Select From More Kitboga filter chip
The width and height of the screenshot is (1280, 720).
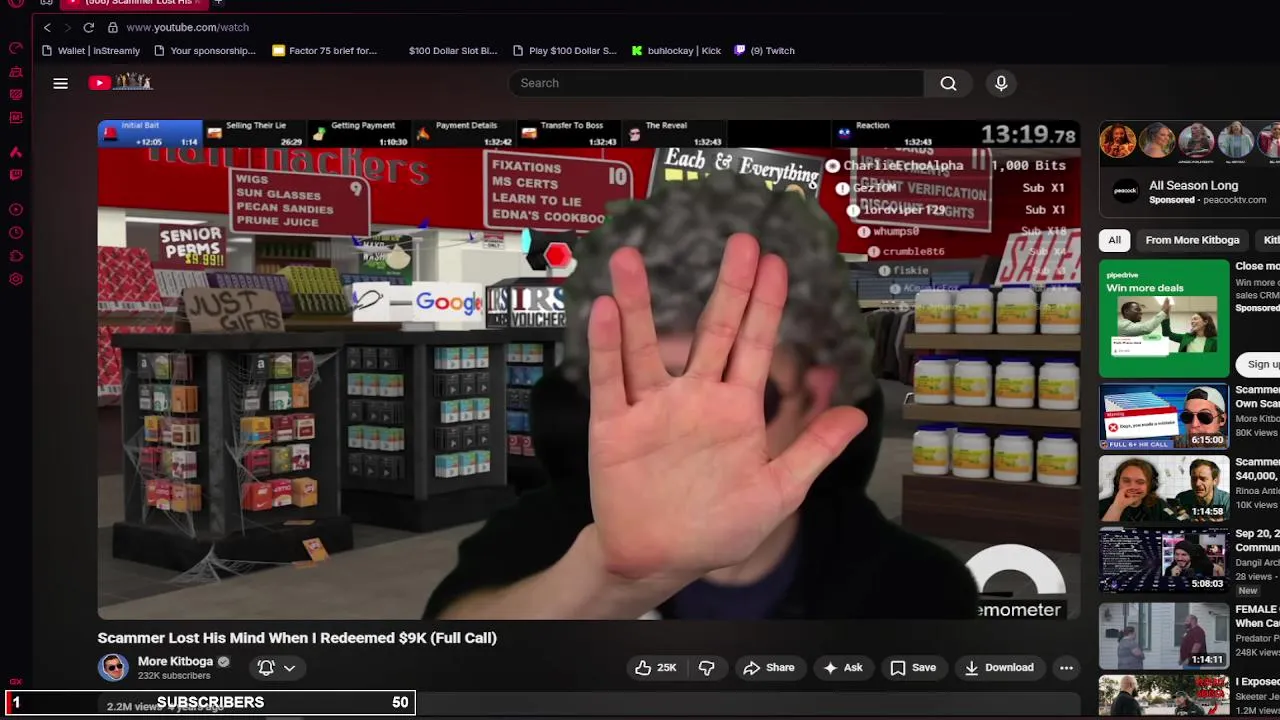click(x=1192, y=240)
